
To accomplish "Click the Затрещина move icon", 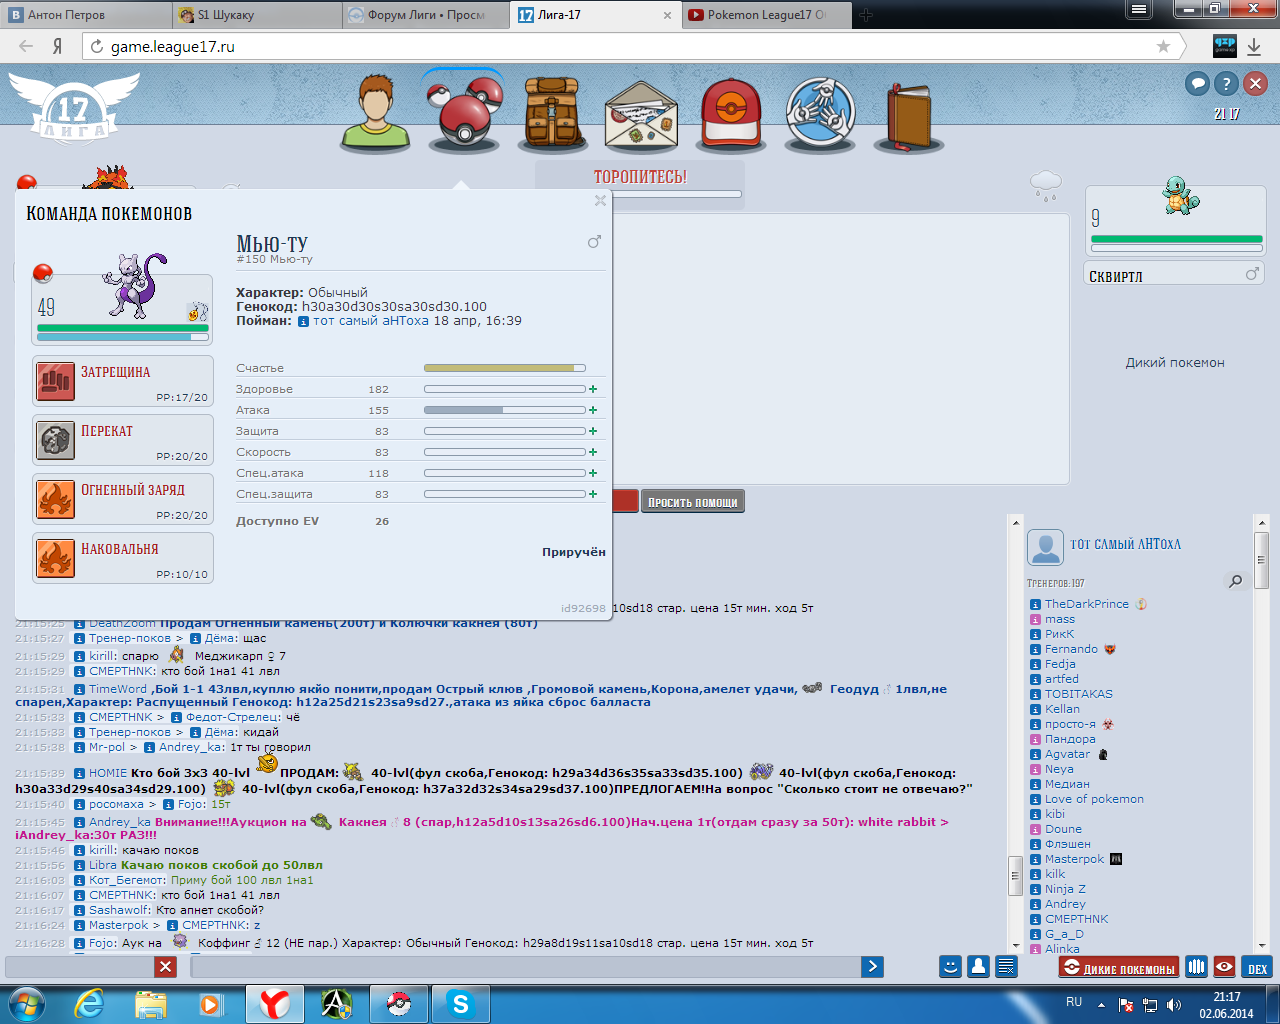I will (56, 381).
